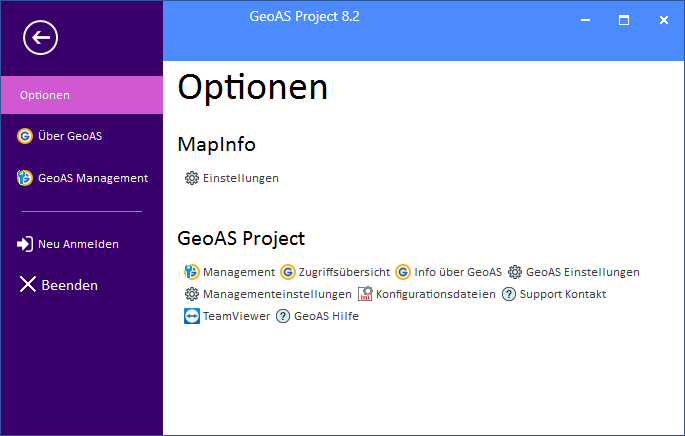Maximize the GeoAS Project window
The width and height of the screenshot is (685, 436).
coord(624,20)
